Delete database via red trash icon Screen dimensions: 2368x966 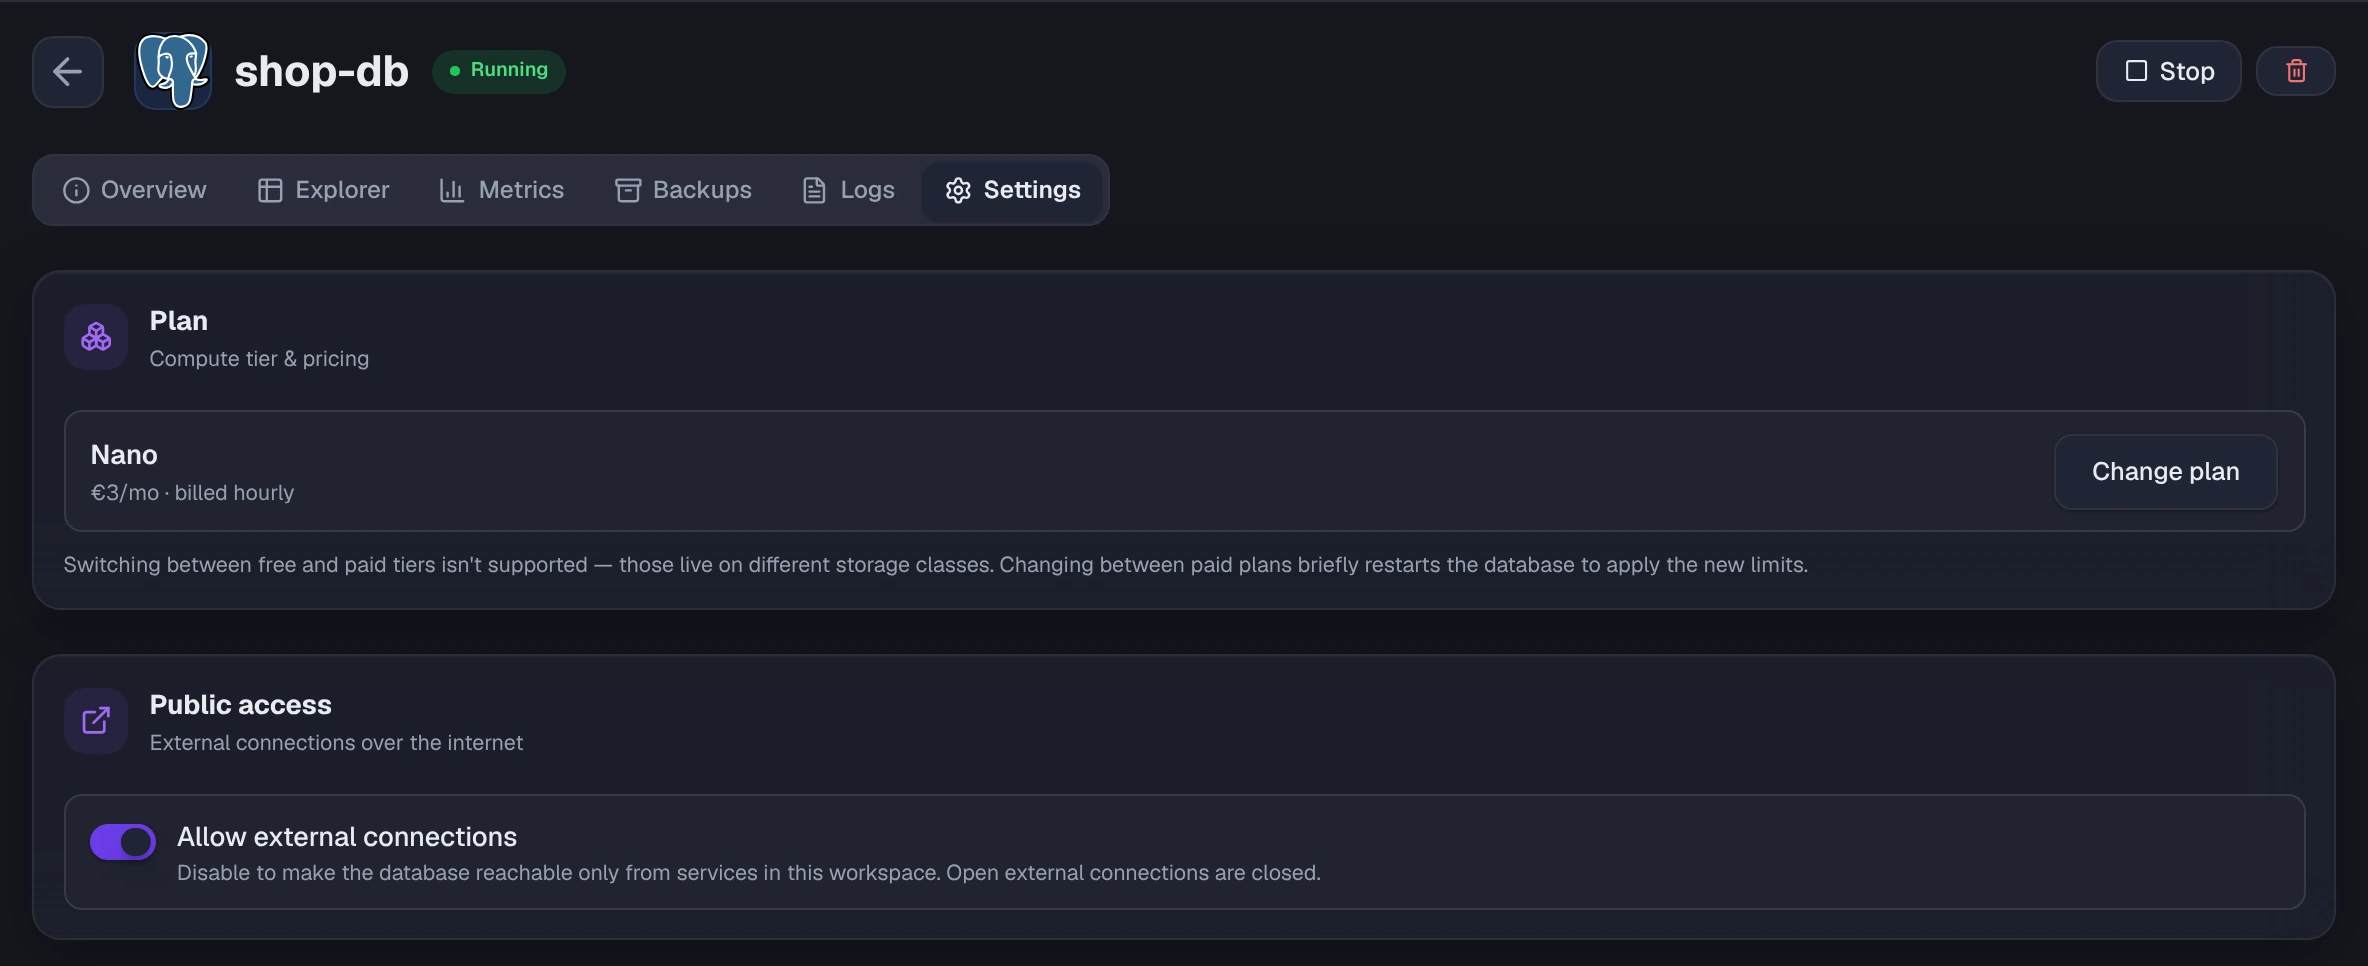click(2295, 71)
